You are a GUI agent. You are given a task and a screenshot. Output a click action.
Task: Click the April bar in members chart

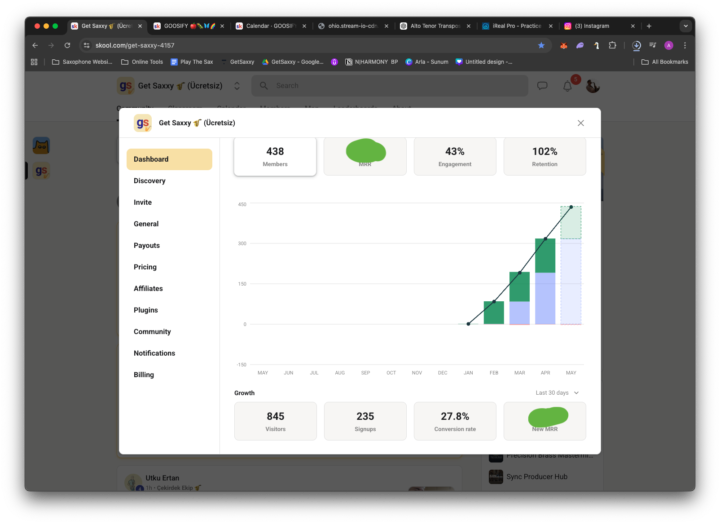545,282
